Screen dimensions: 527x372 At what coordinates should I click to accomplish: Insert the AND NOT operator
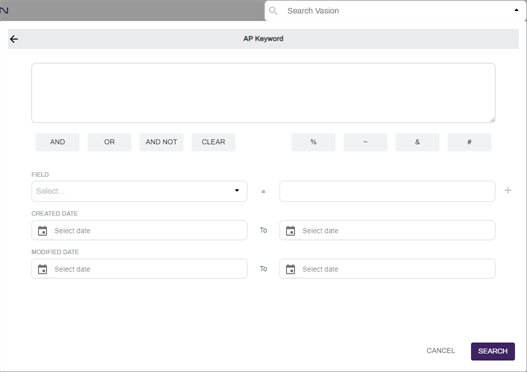click(161, 142)
